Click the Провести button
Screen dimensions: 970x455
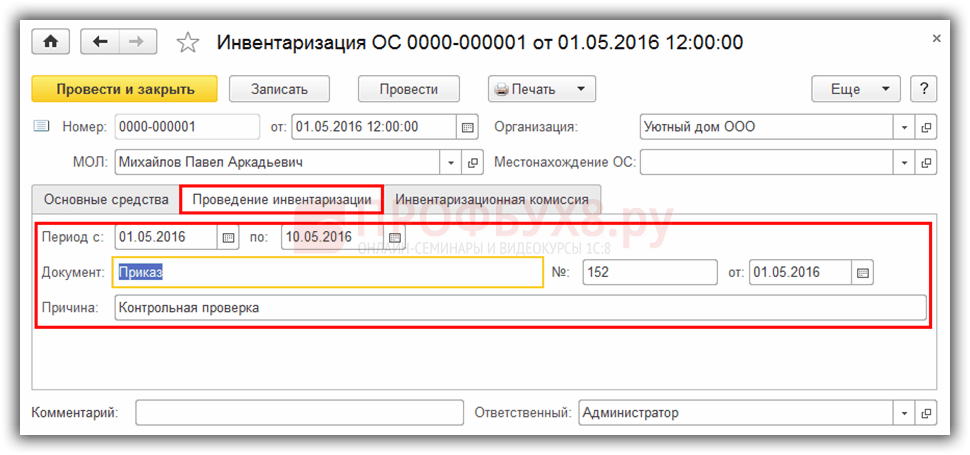pos(408,89)
